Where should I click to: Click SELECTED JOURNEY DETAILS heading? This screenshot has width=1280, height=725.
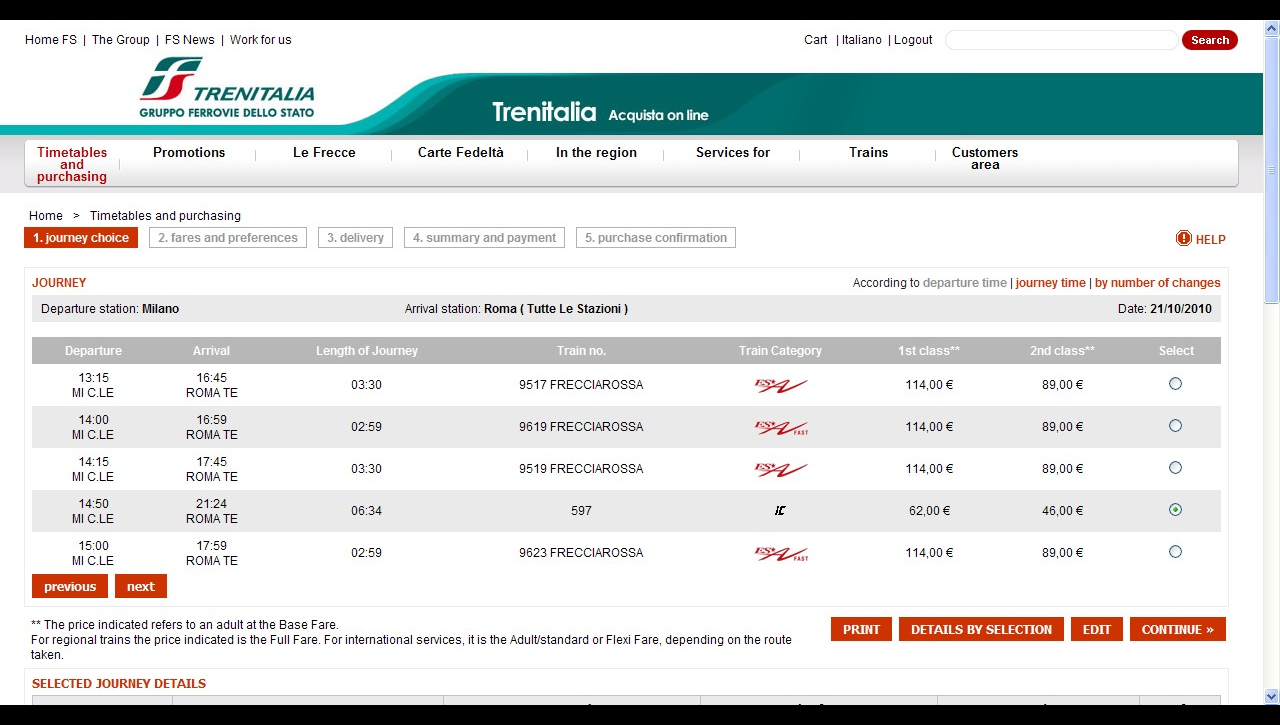(119, 684)
